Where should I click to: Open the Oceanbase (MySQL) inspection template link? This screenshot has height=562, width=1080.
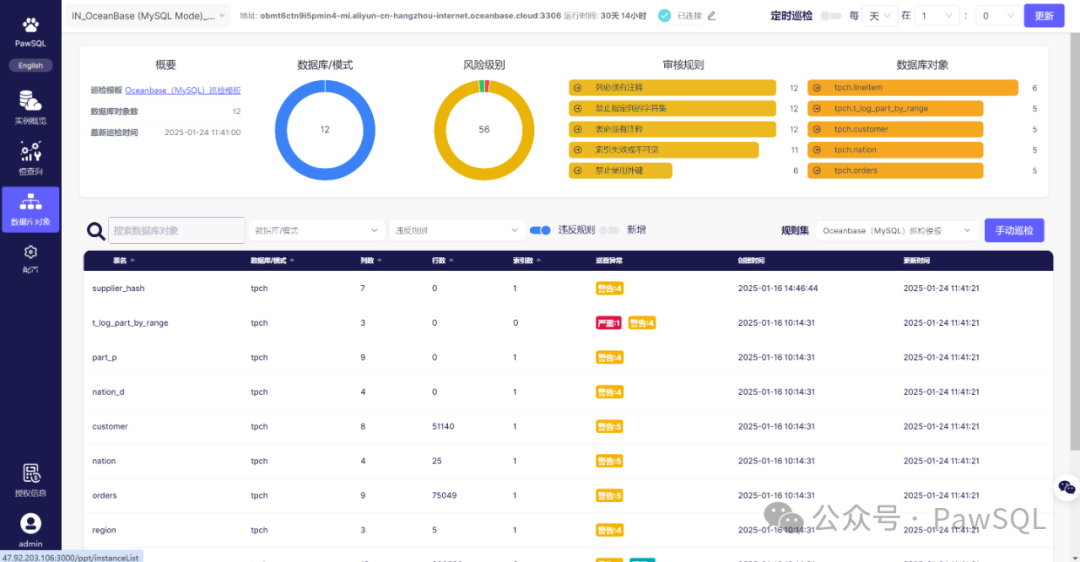[x=183, y=90]
